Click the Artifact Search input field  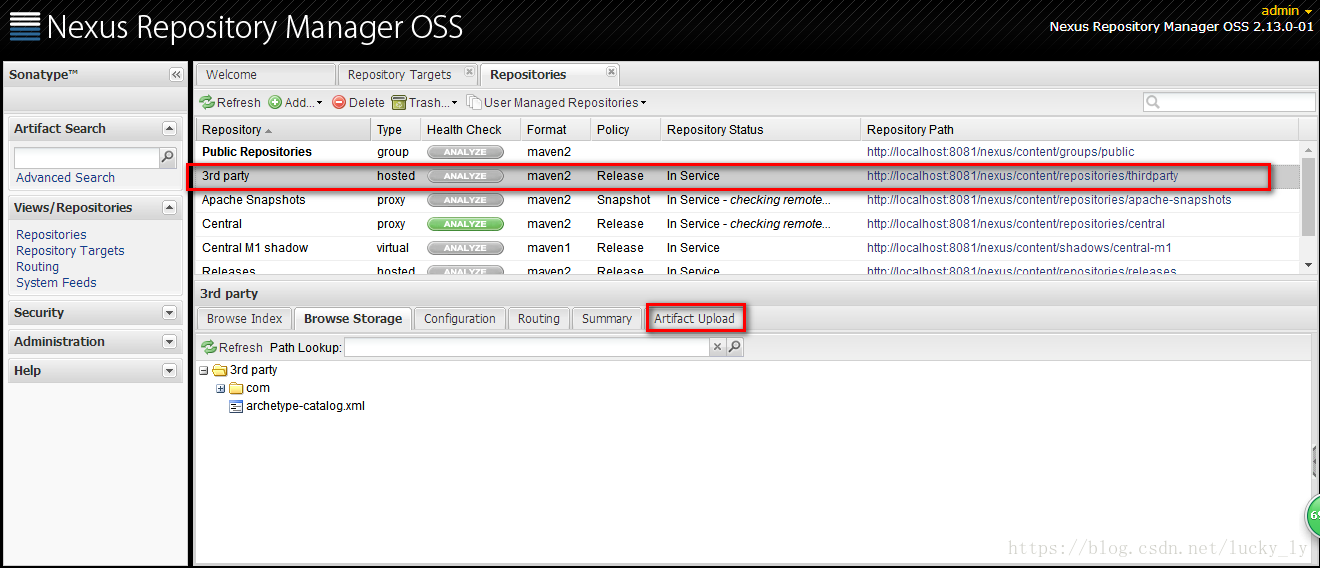click(86, 158)
